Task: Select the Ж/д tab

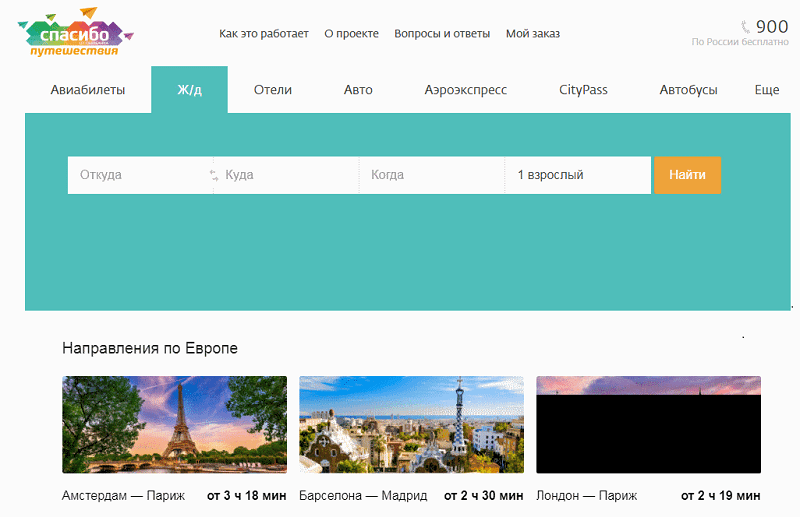Action: (189, 90)
